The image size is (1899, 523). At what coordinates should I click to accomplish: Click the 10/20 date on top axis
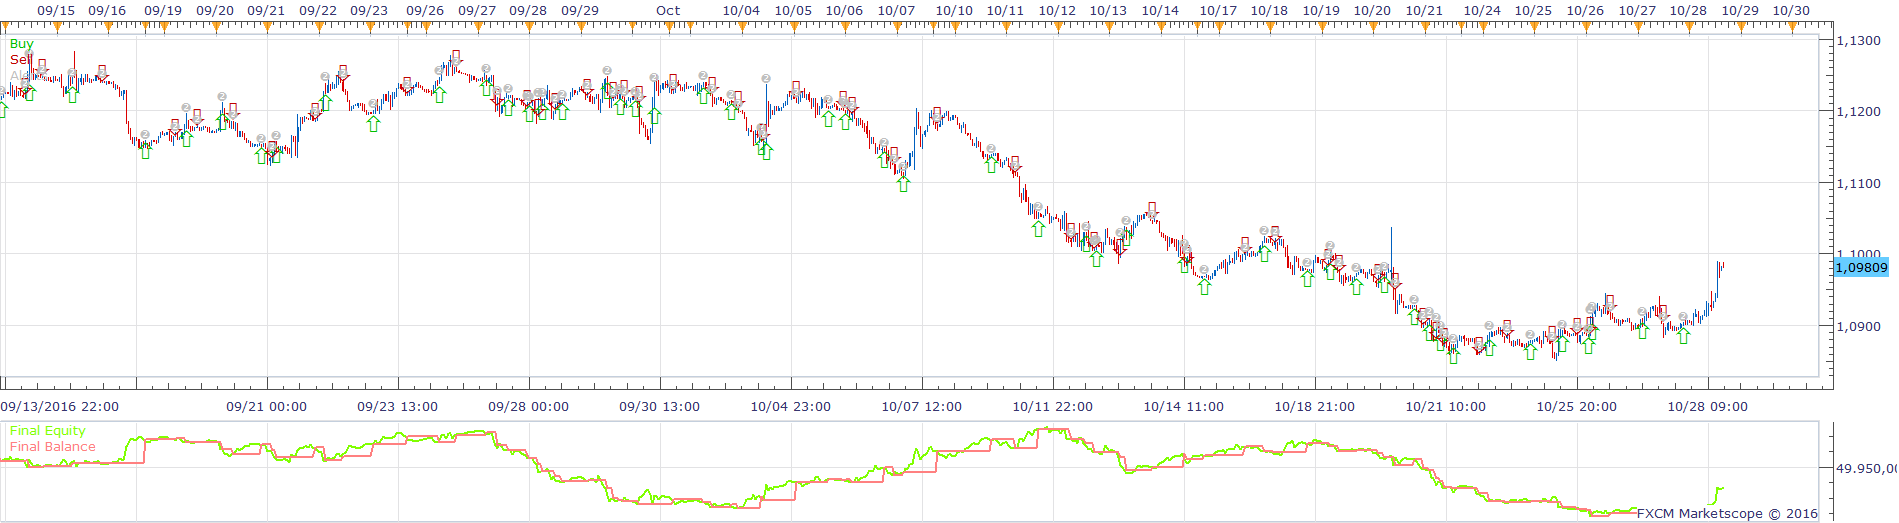[1372, 11]
